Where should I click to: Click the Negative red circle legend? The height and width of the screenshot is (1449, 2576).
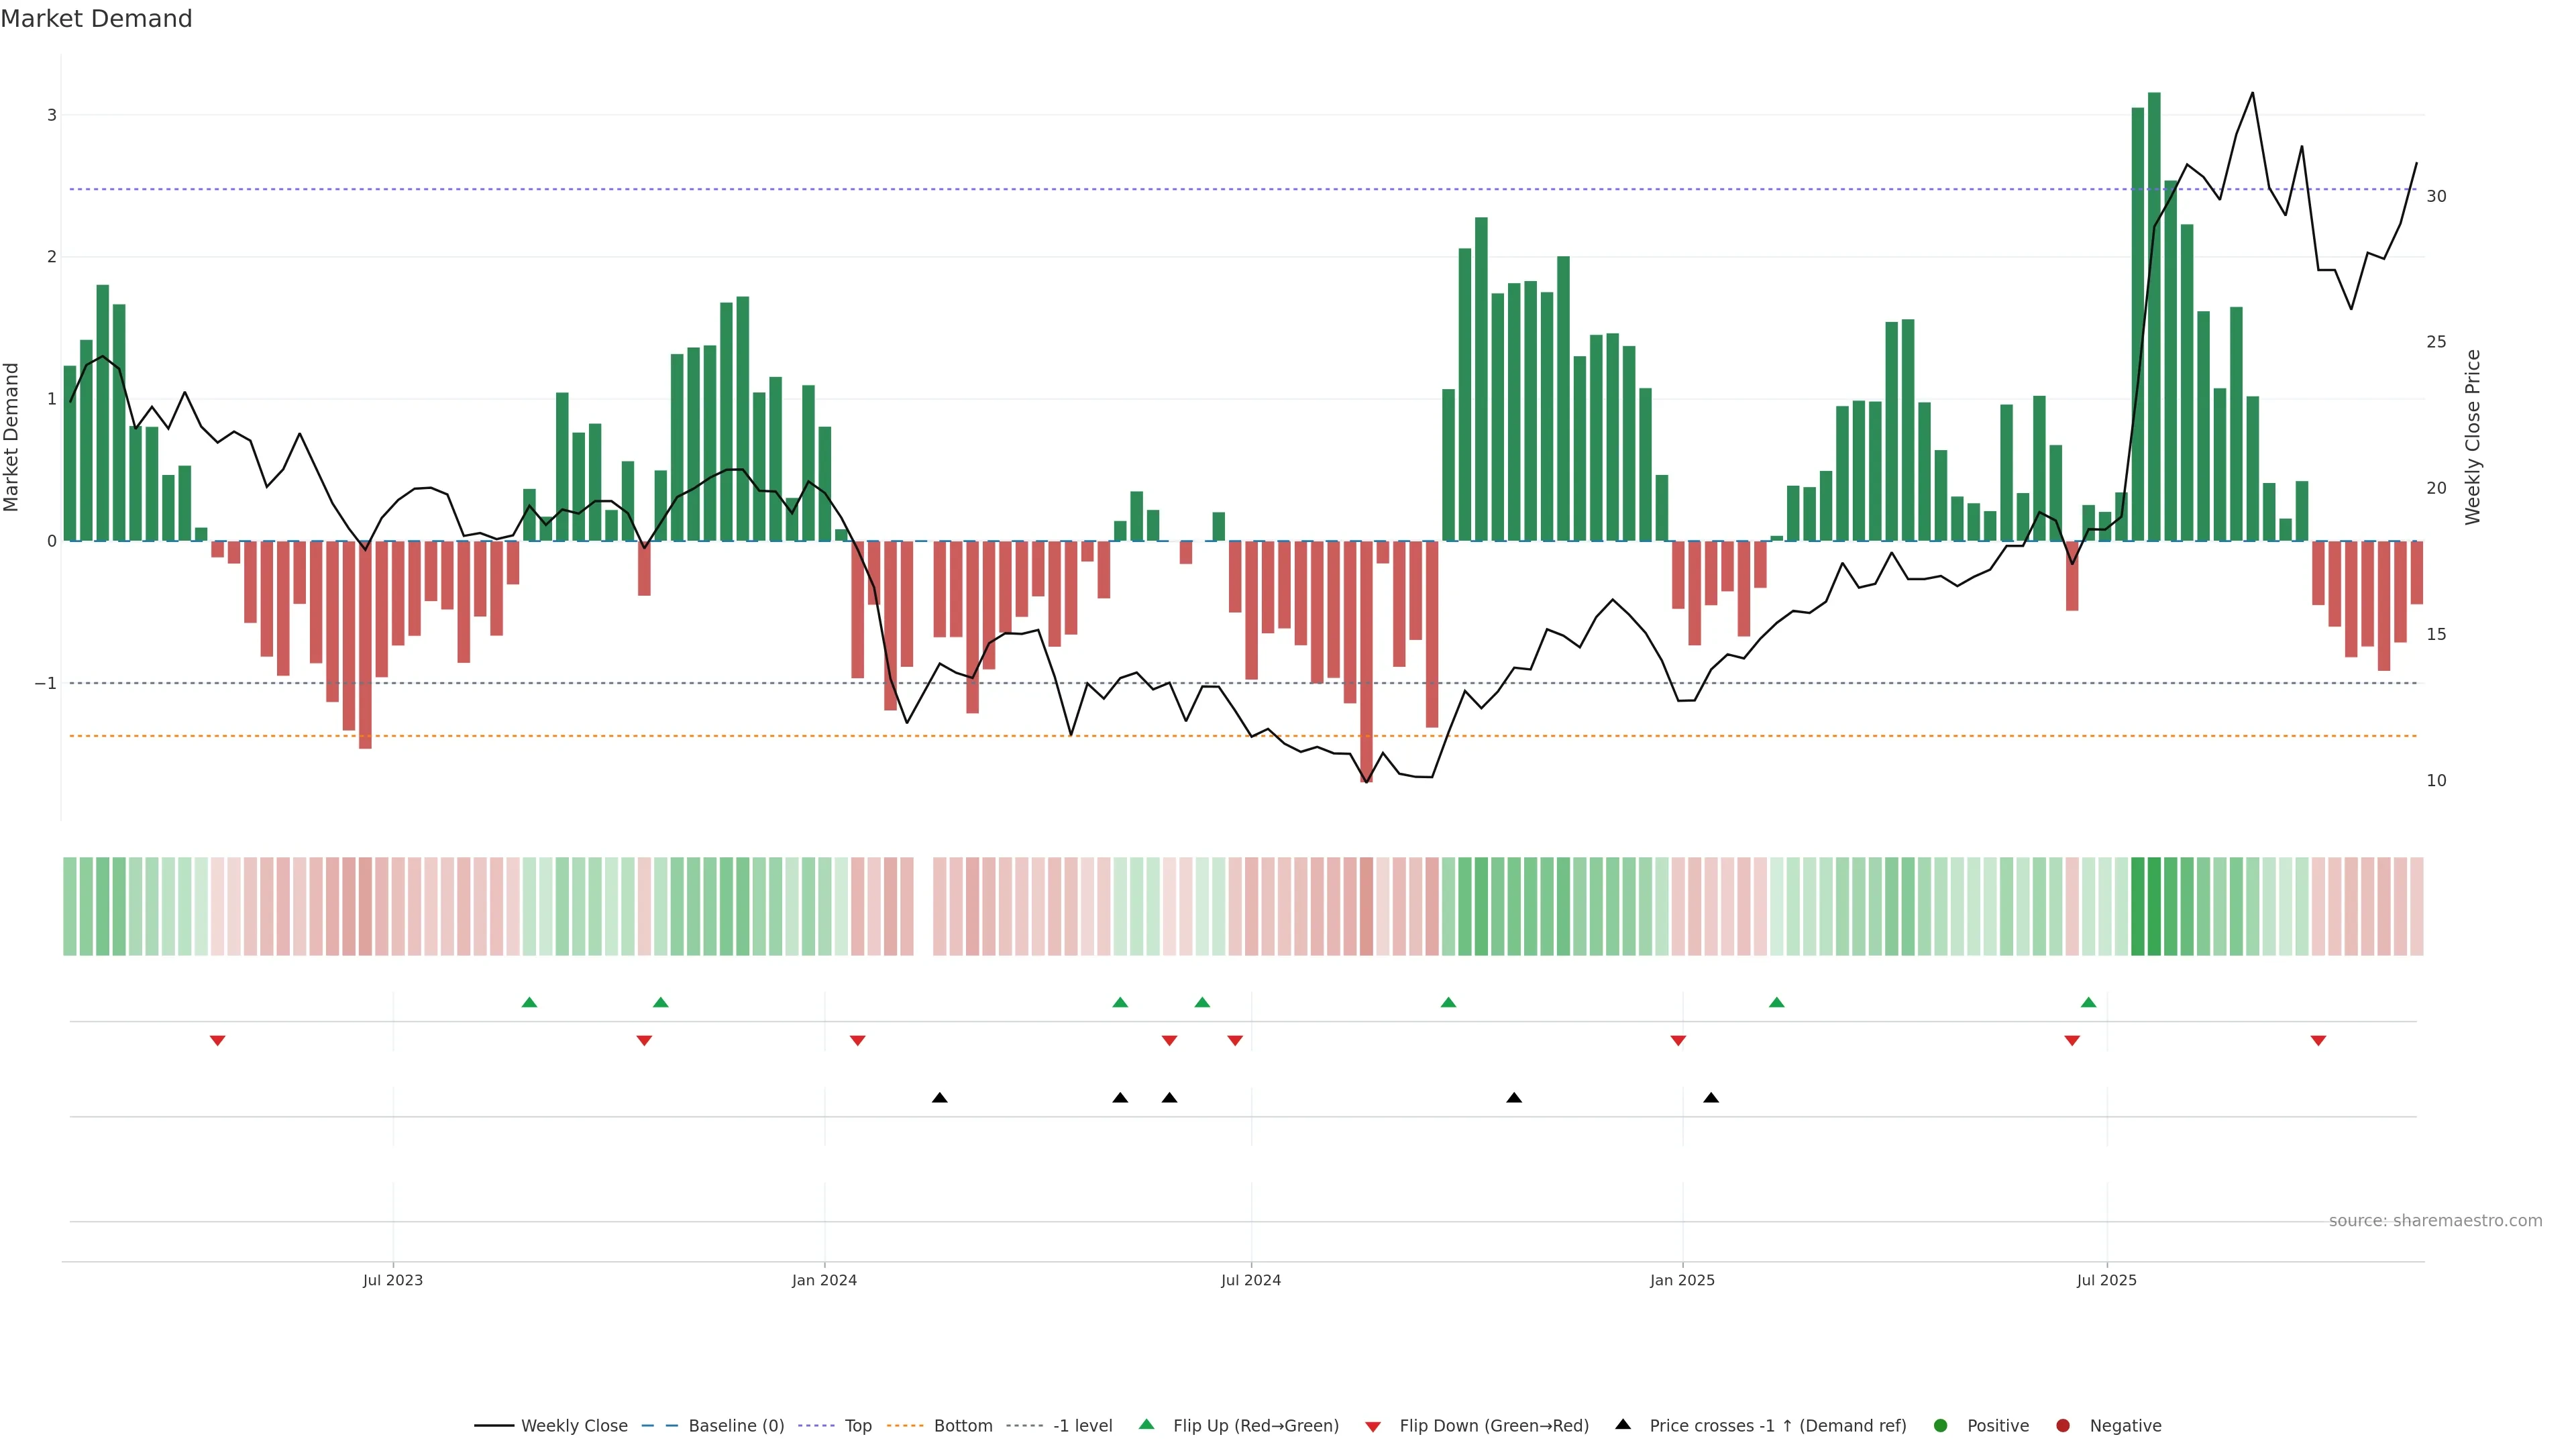[2063, 1425]
